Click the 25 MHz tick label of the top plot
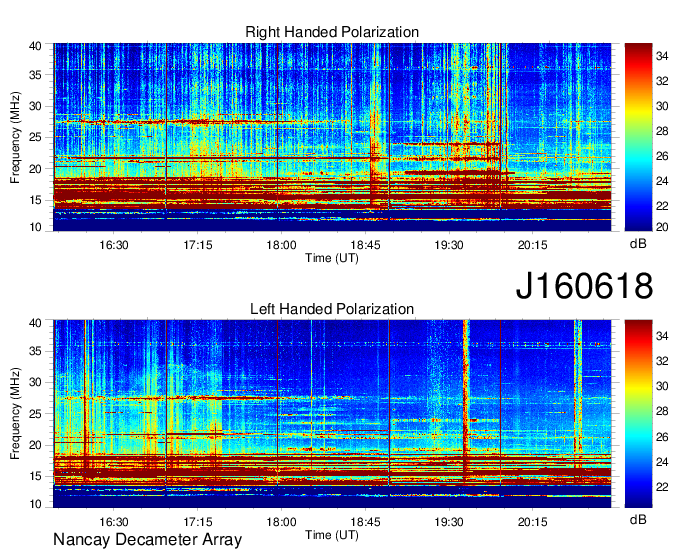 (x=35, y=137)
